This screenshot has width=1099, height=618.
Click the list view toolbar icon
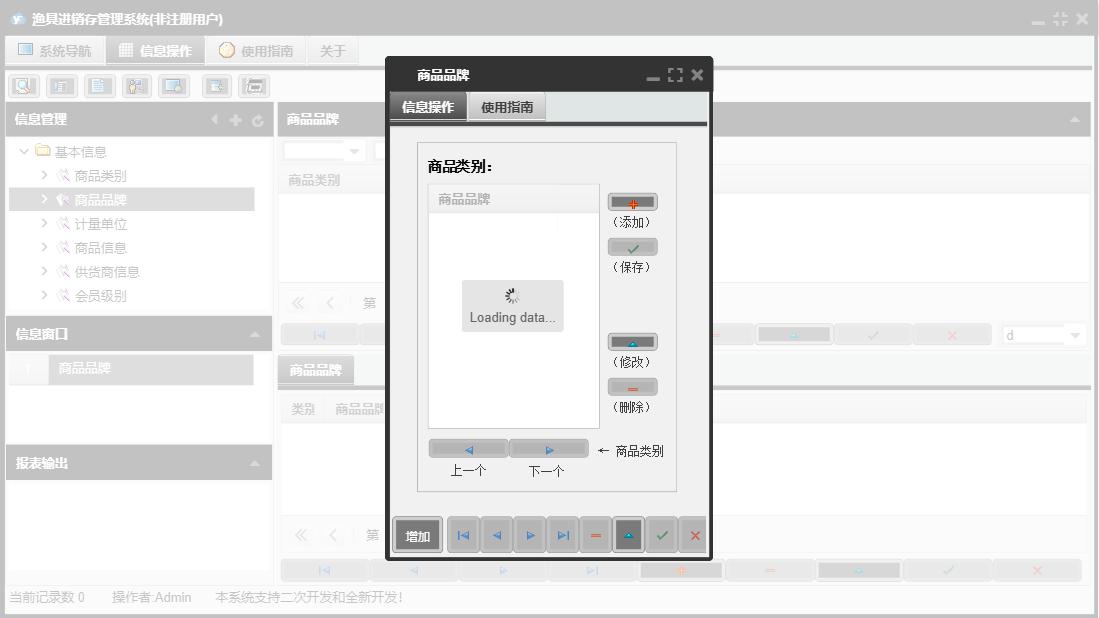[62, 86]
